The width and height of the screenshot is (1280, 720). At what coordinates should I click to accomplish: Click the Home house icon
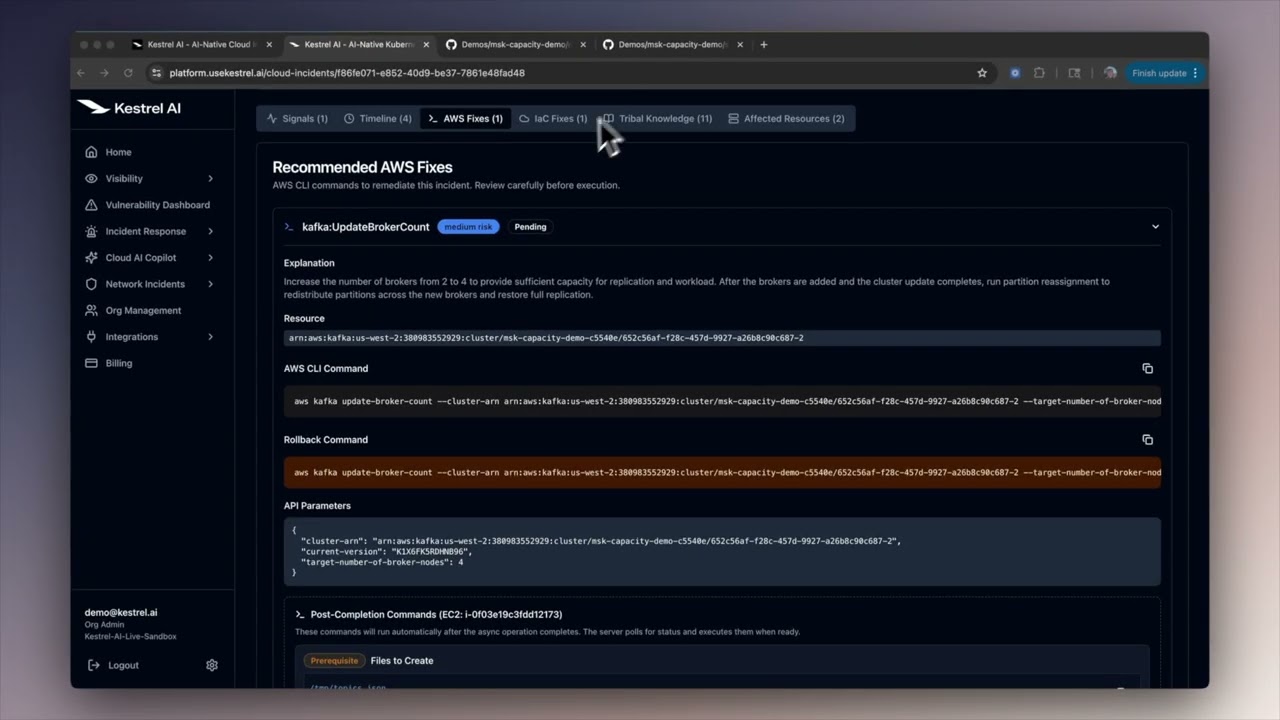coord(91,152)
